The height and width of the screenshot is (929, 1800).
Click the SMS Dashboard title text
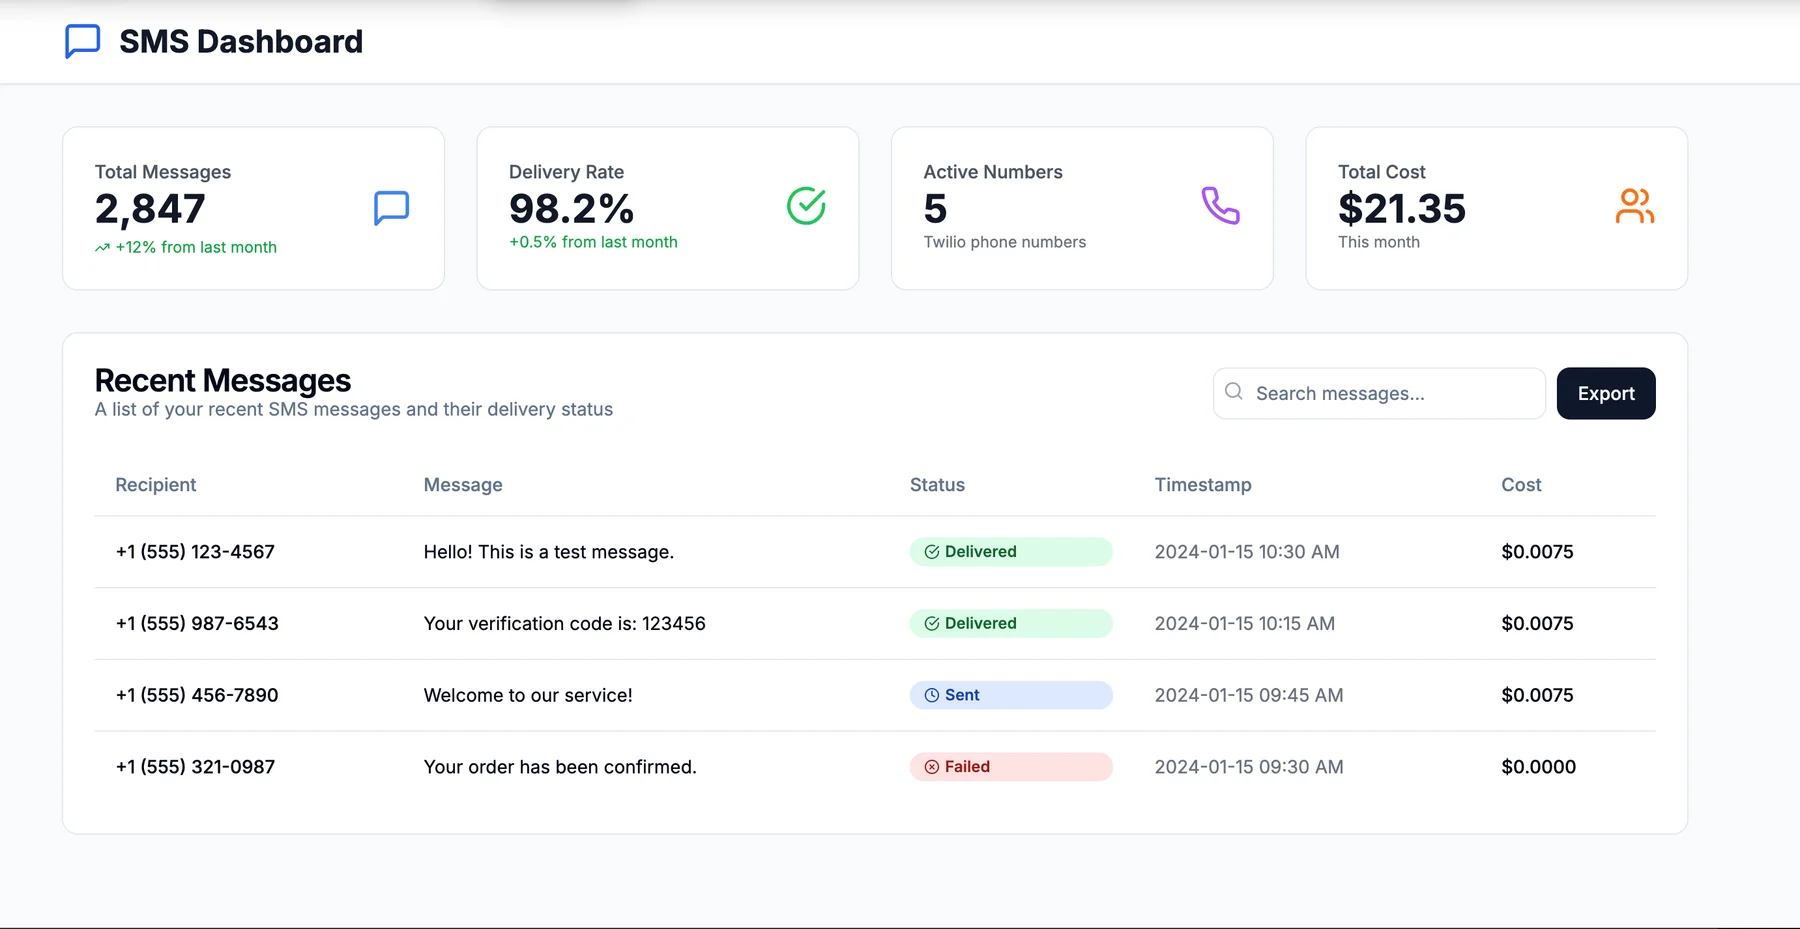(241, 42)
